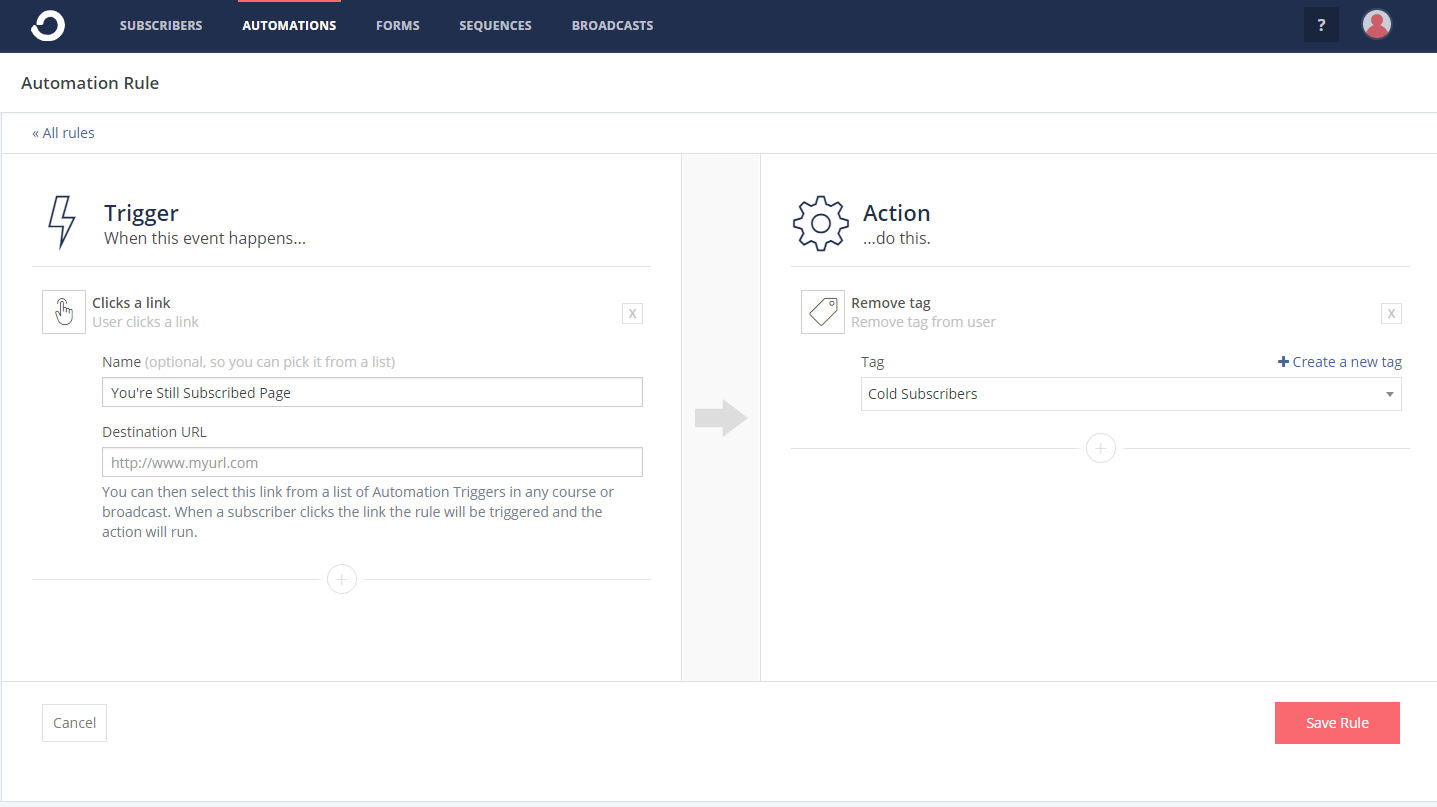The height and width of the screenshot is (807, 1437).
Task: Add another trigger with plus circle
Action: click(342, 579)
